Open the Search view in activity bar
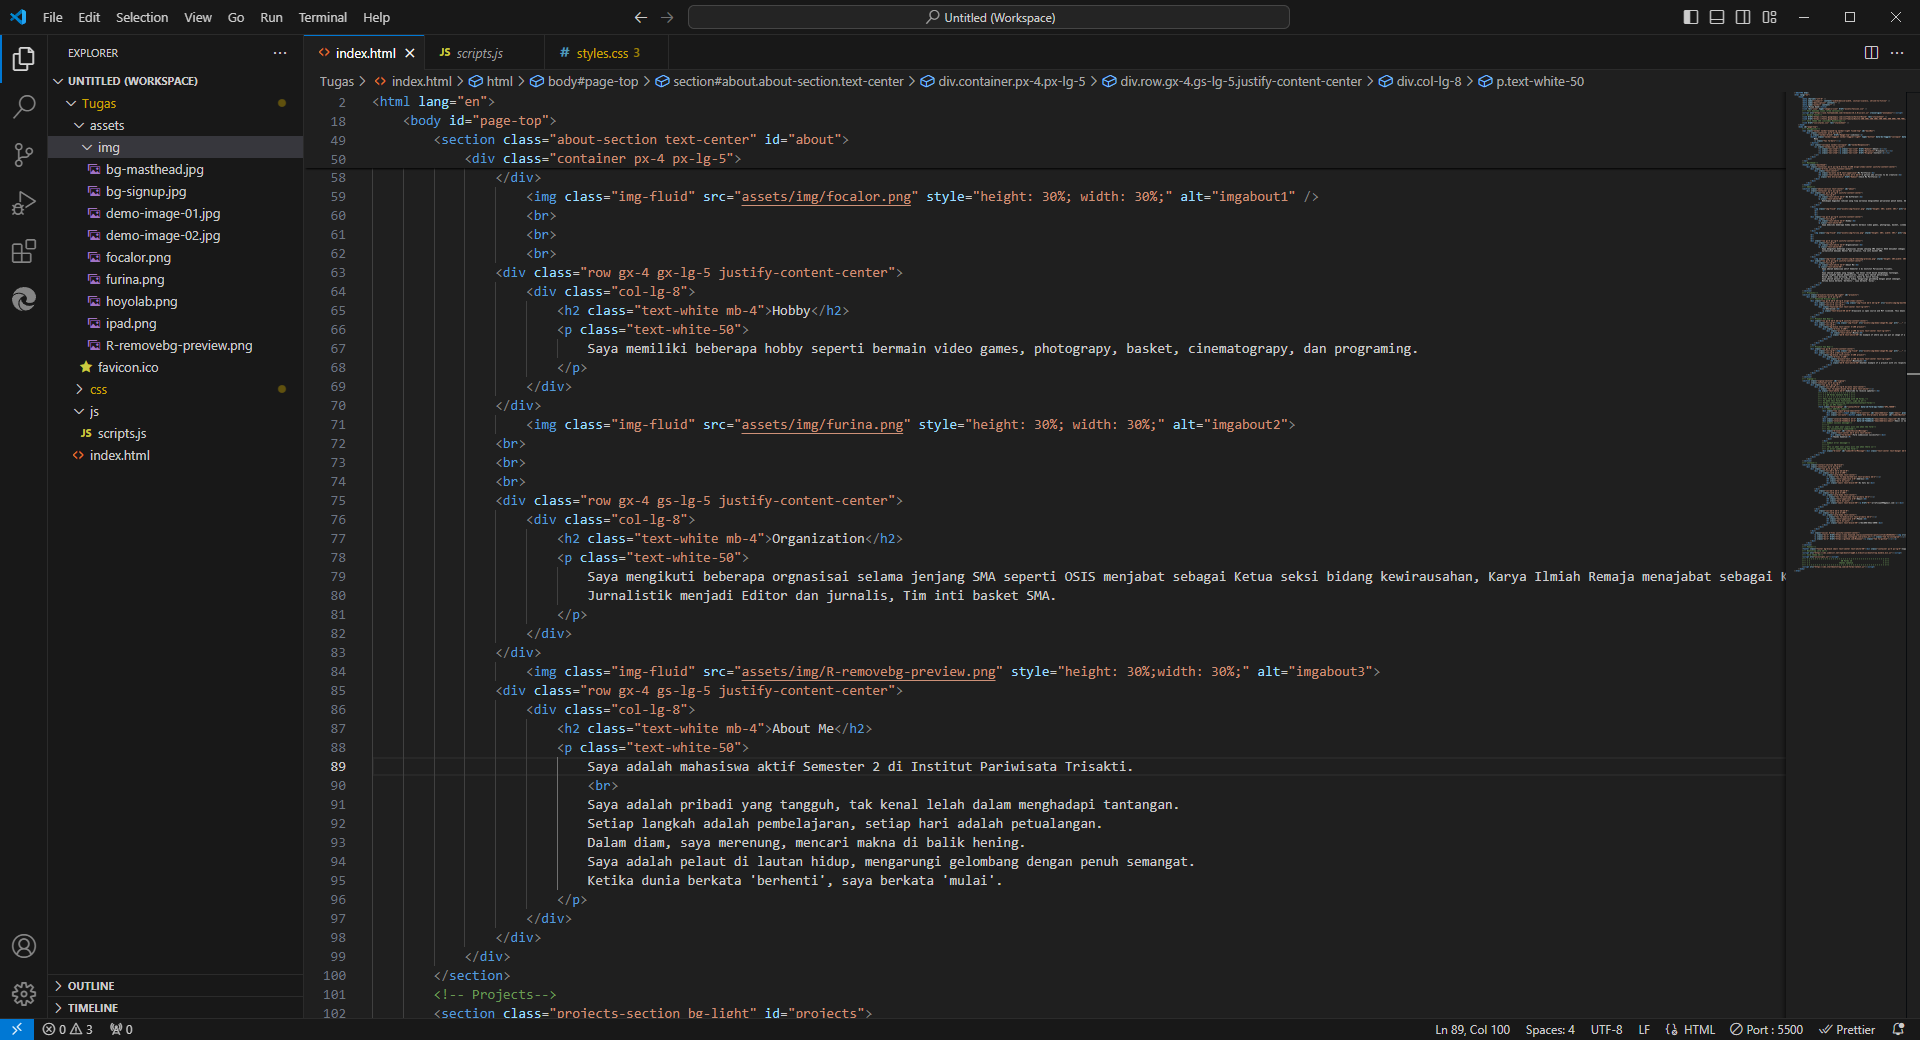1920x1040 pixels. coord(24,106)
